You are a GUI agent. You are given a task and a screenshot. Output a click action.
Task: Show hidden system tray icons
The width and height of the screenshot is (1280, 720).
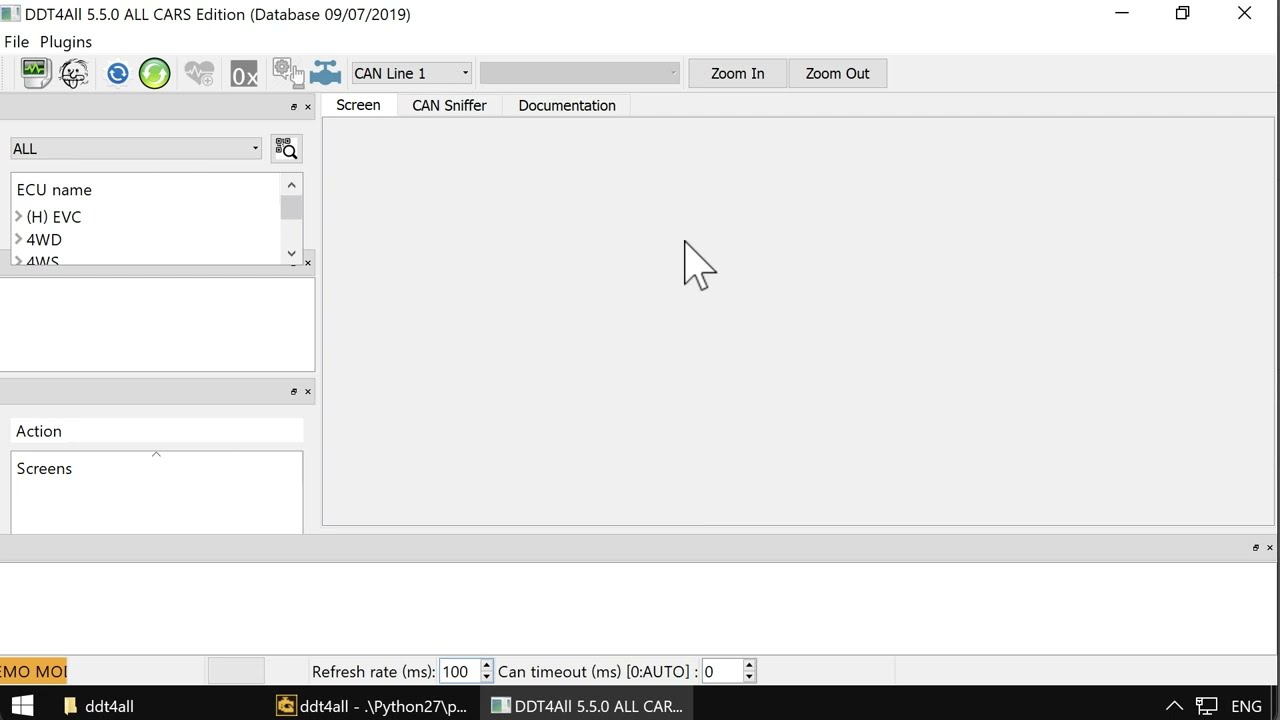point(1175,706)
